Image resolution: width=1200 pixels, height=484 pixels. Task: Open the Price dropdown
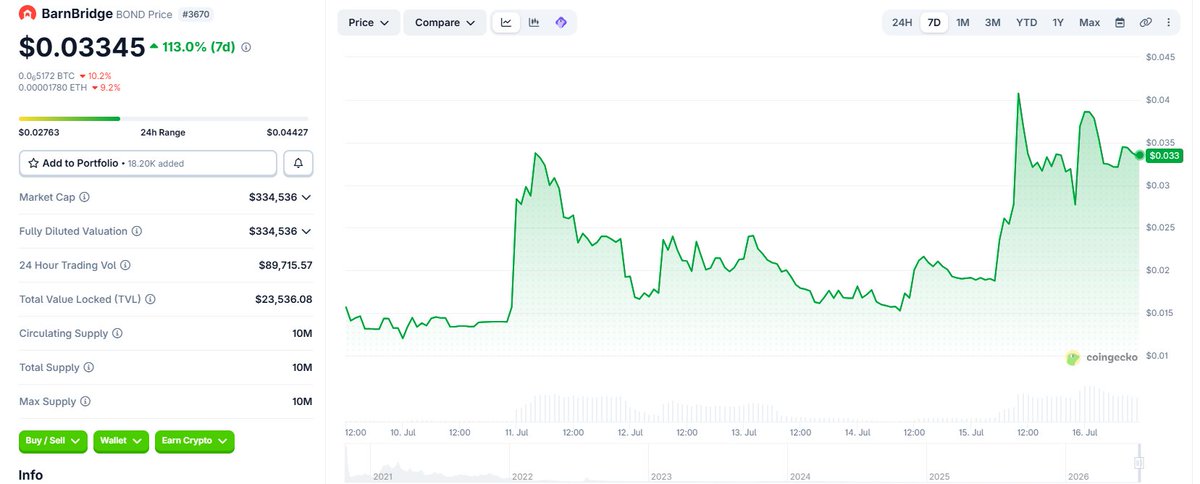click(368, 22)
